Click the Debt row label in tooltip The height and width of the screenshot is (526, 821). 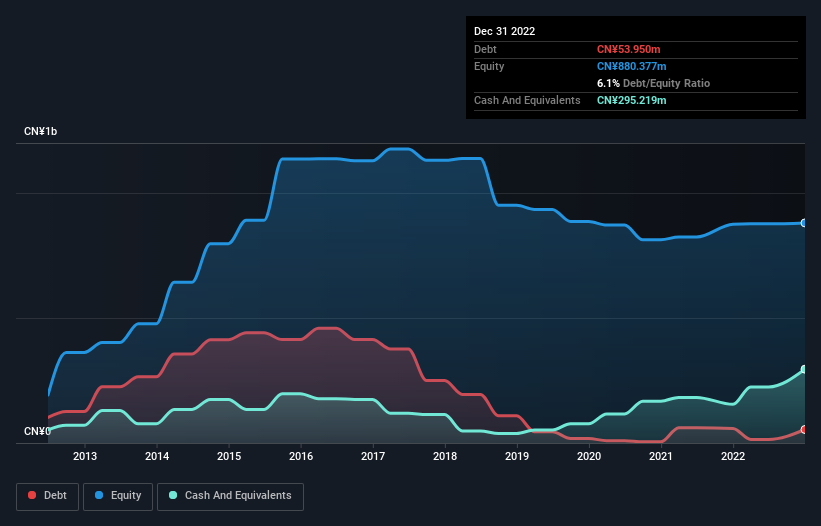pyautogui.click(x=485, y=49)
